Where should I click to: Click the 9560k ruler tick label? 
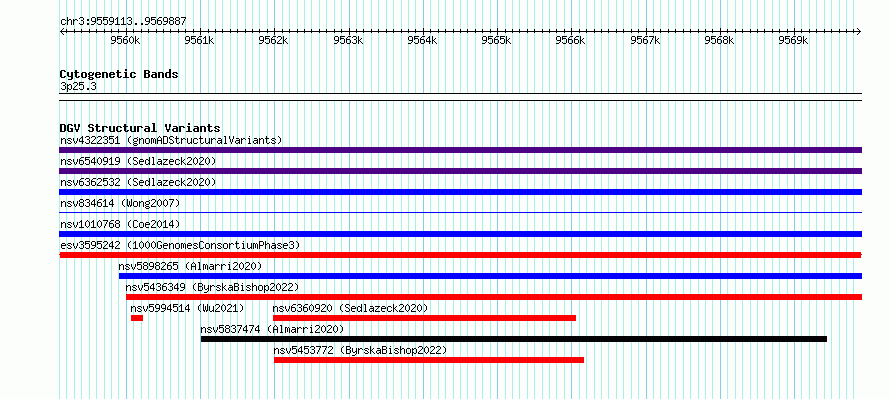(x=125, y=41)
